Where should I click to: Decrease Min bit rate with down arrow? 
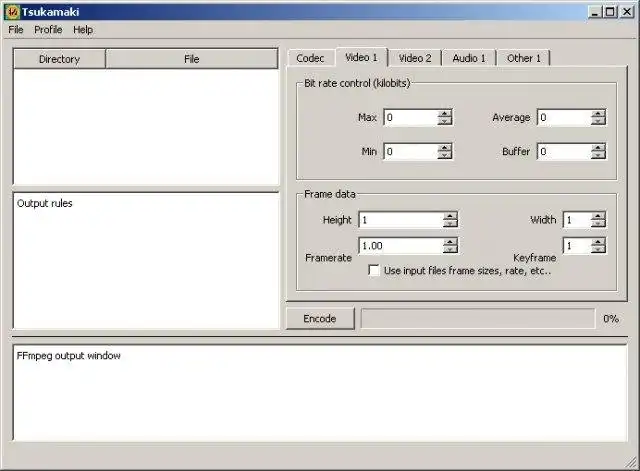tap(445, 155)
